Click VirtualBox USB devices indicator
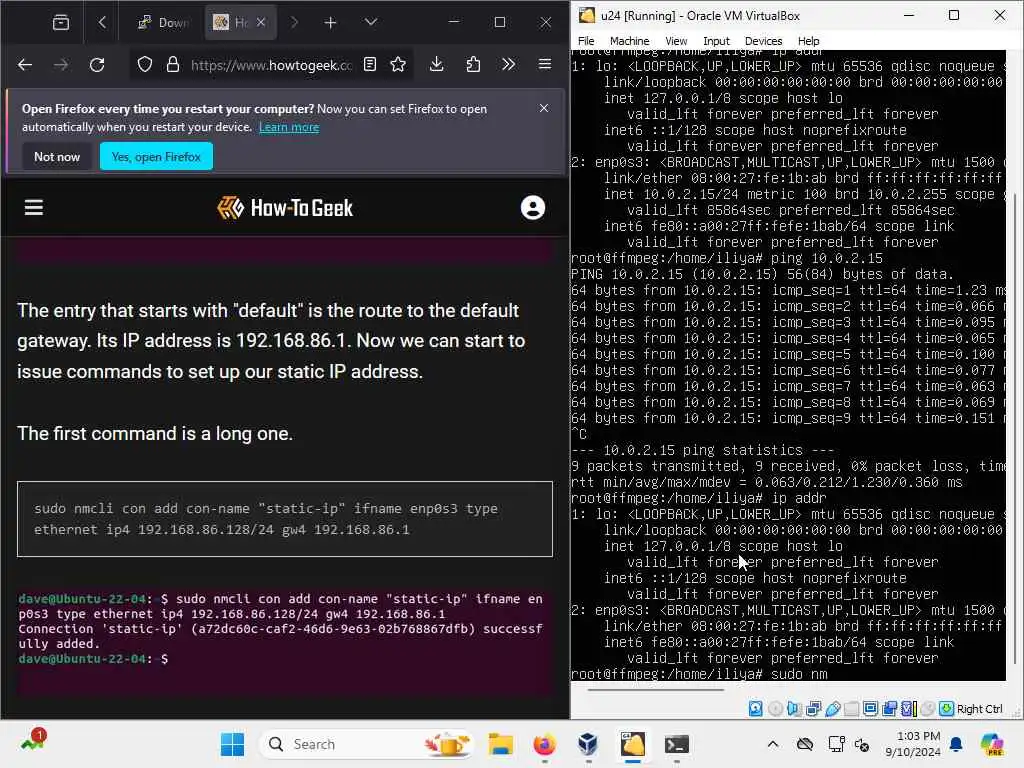The width and height of the screenshot is (1024, 768). click(x=832, y=709)
